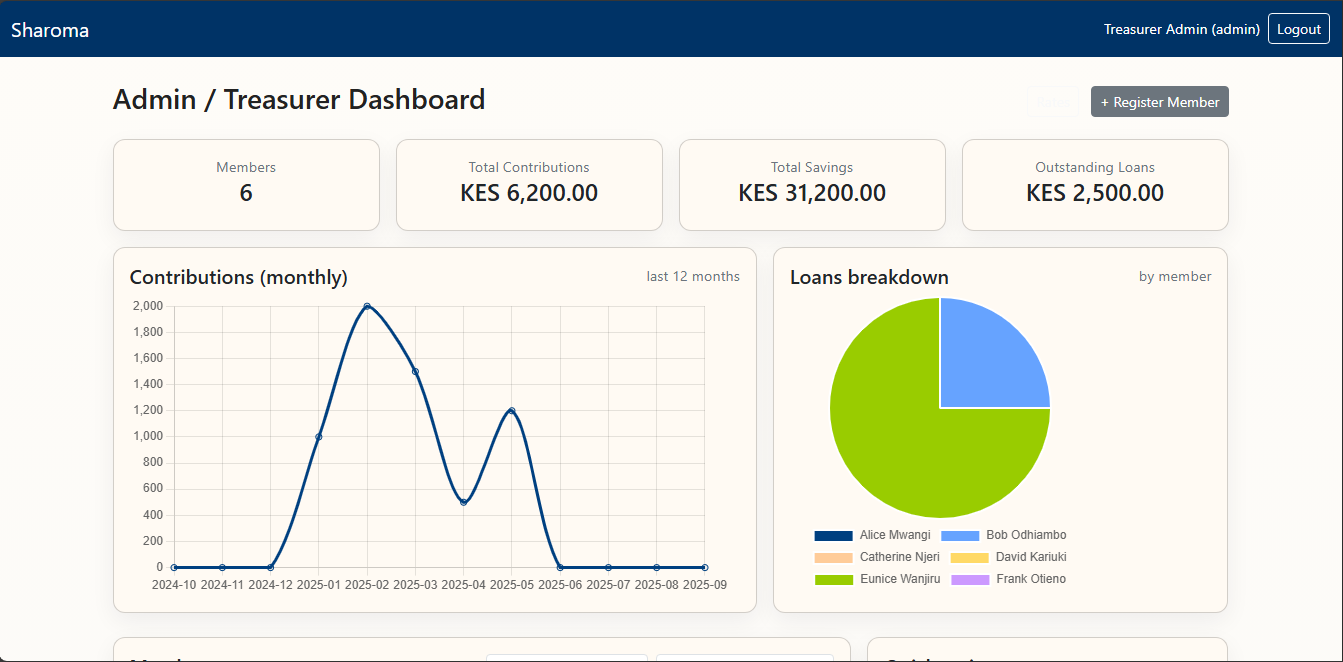Viewport: 1343px width, 662px height.
Task: Click the Outstanding Loans card
Action: pyautogui.click(x=1095, y=185)
